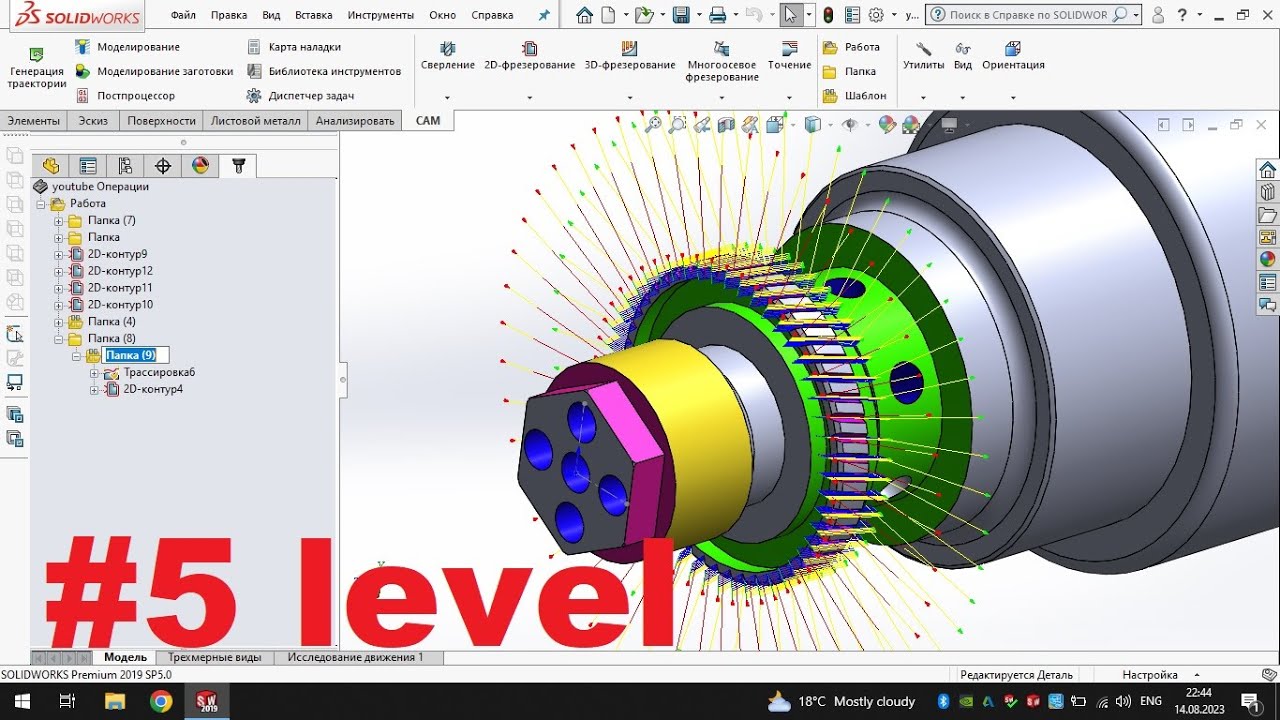
Task: Click the 3D-фрезерование milling icon
Action: click(x=629, y=48)
